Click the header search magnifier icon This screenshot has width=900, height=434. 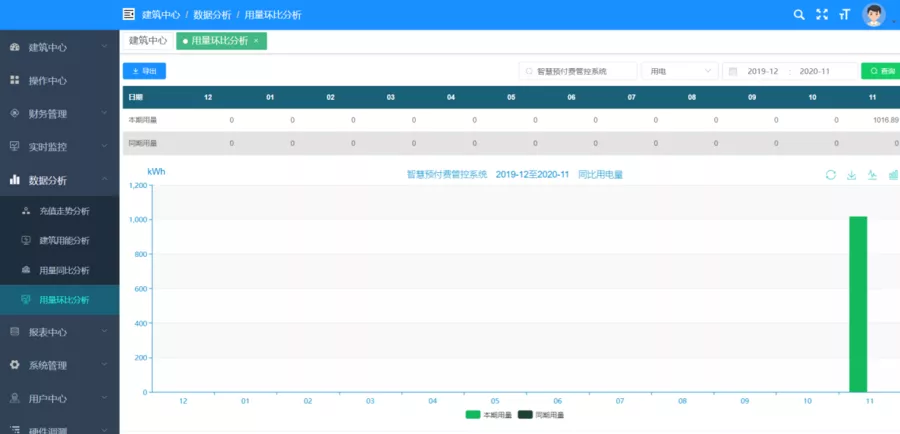click(x=798, y=15)
